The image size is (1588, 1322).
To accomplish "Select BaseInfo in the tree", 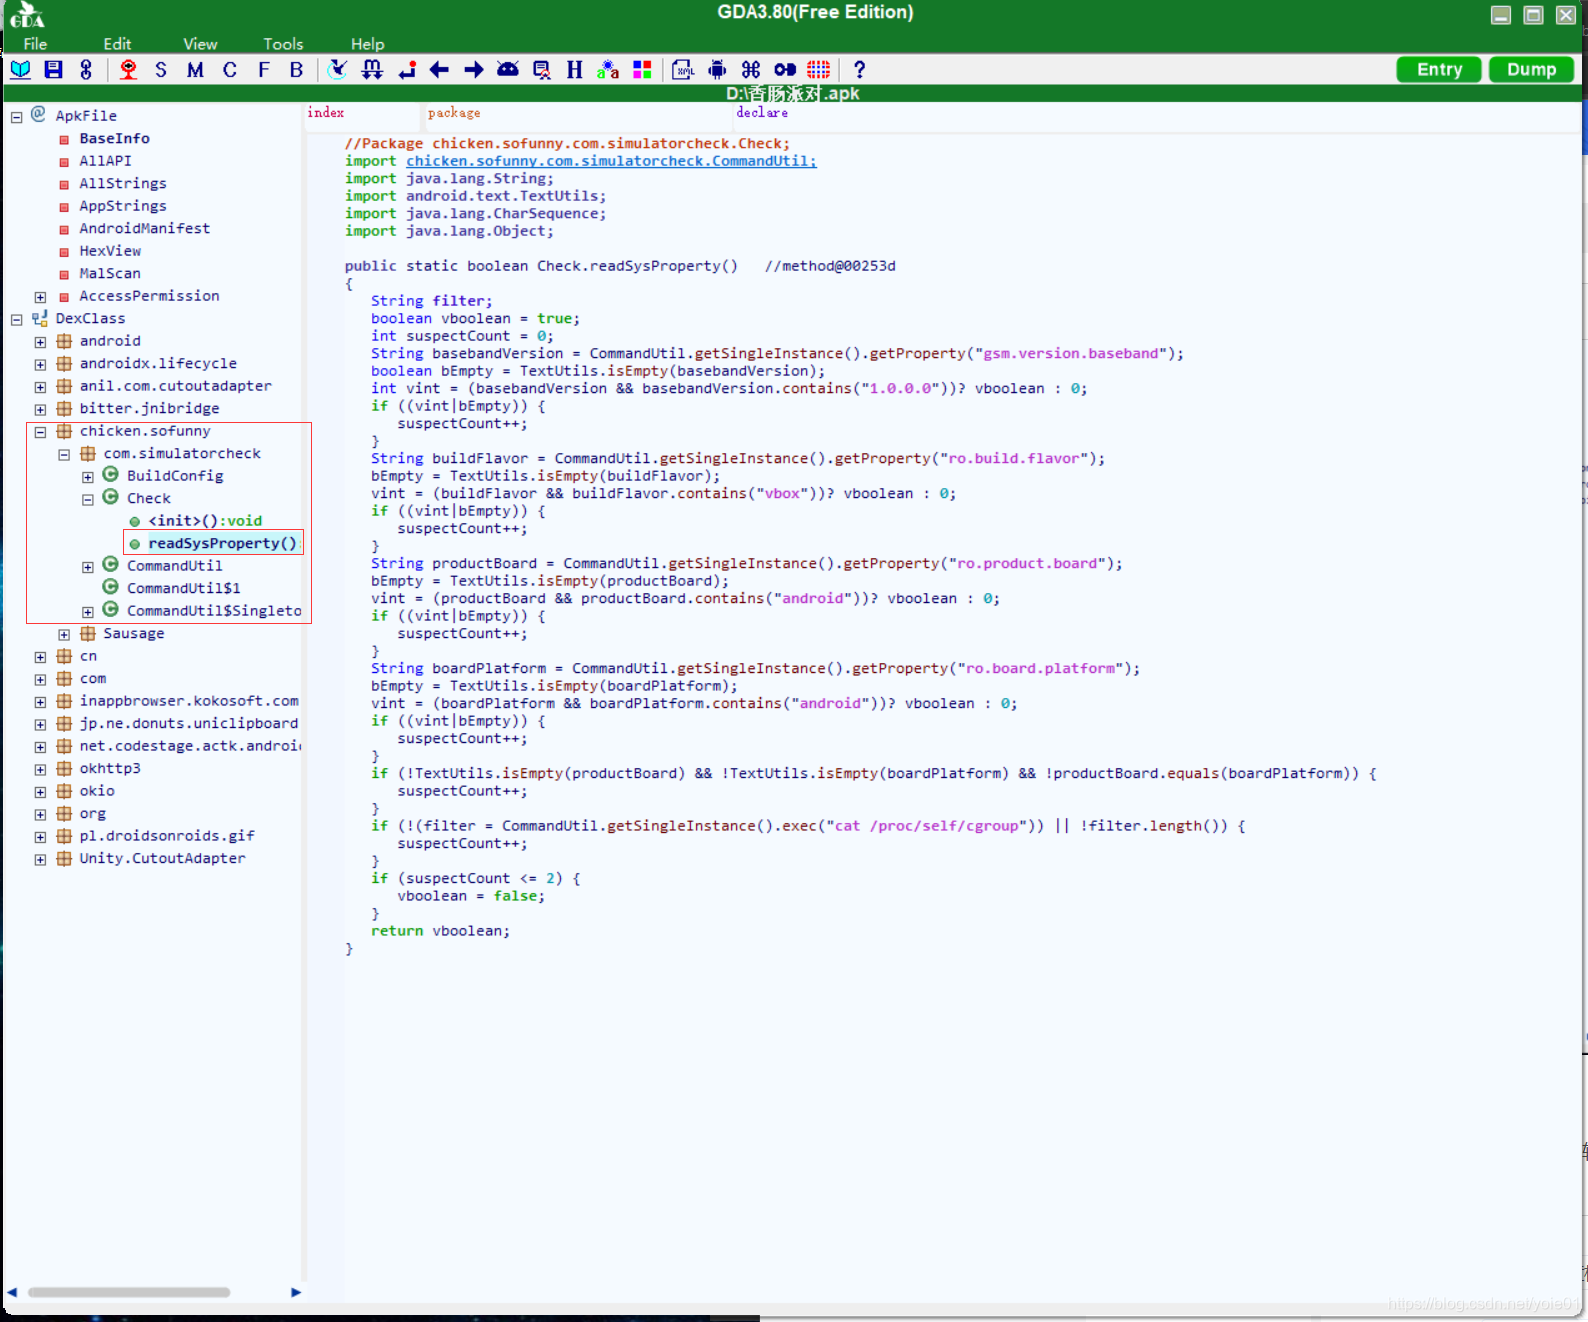I will coord(115,139).
